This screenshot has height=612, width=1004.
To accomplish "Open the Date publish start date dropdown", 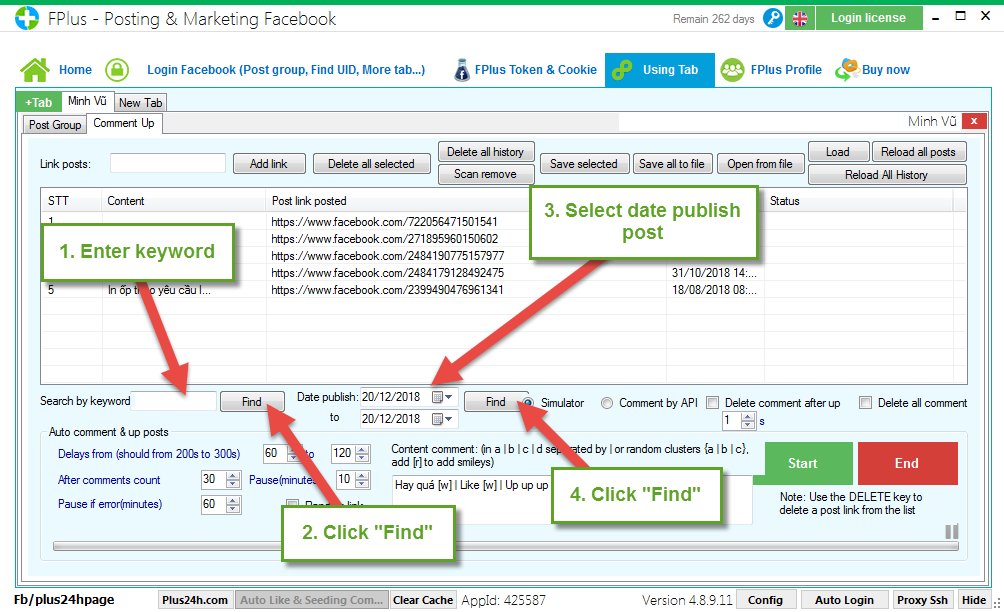I will 442,397.
